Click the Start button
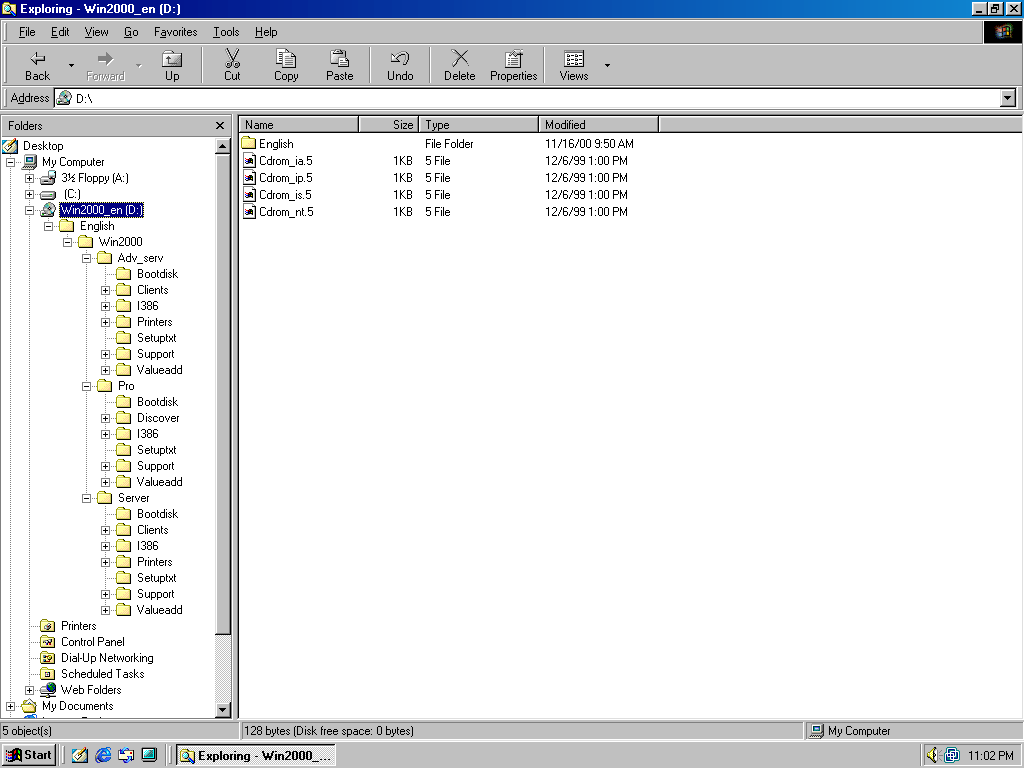This screenshot has height=768, width=1024. pyautogui.click(x=29, y=756)
